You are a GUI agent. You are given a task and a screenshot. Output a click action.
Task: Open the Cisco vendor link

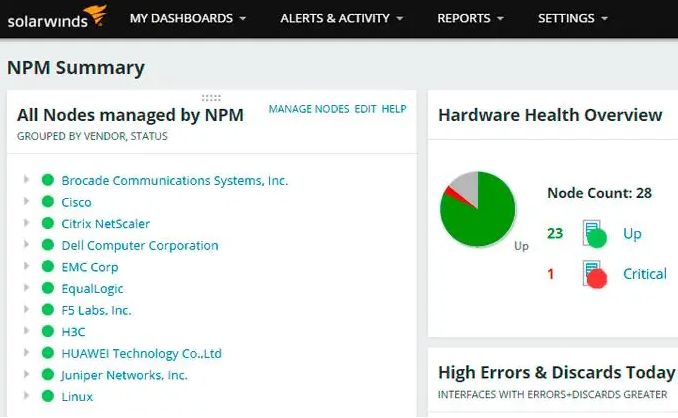[77, 202]
